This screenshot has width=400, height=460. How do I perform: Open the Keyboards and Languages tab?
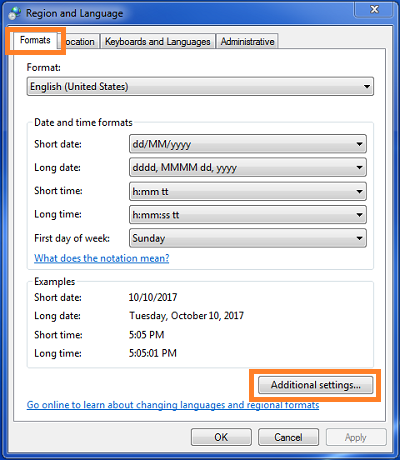tap(158, 42)
